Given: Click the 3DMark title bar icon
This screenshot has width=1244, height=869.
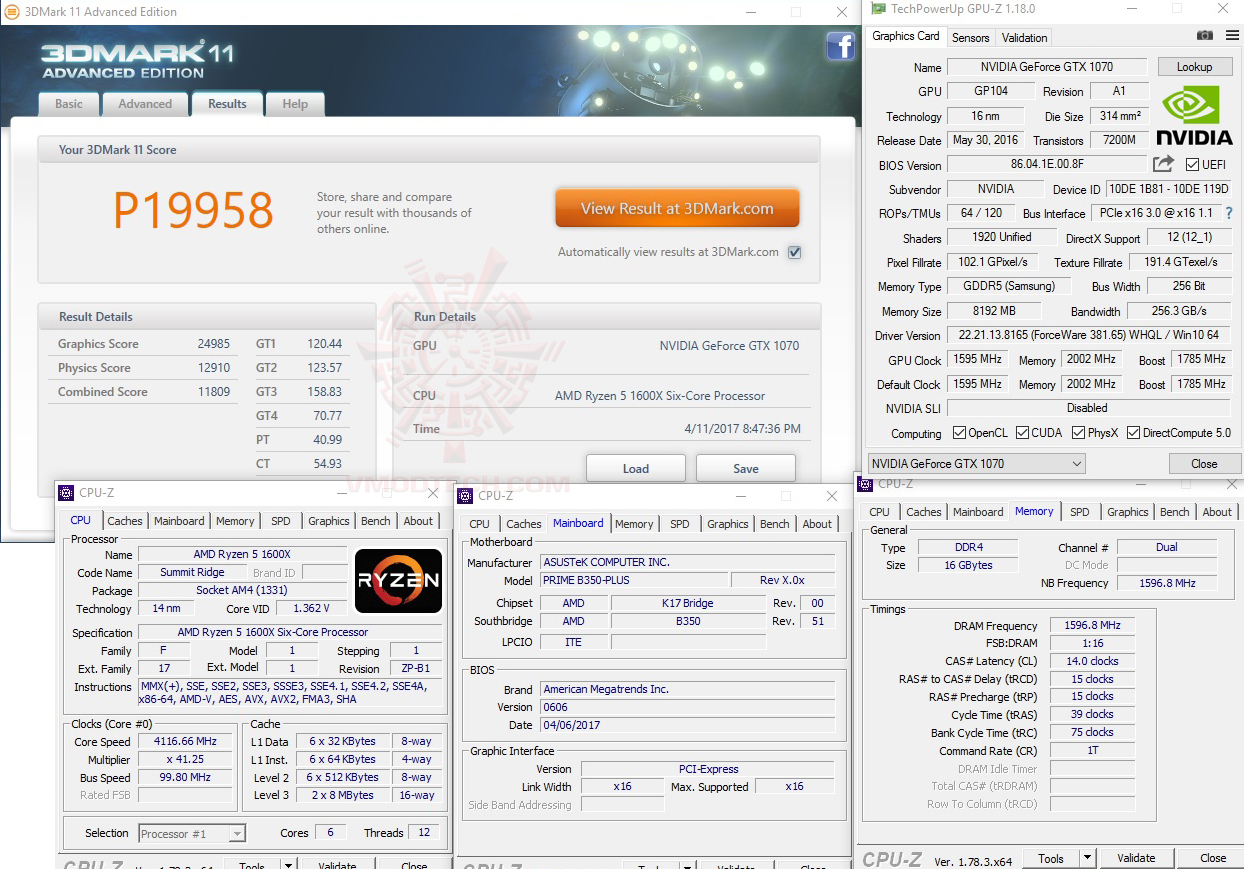Looking at the screenshot, I should tap(10, 11).
